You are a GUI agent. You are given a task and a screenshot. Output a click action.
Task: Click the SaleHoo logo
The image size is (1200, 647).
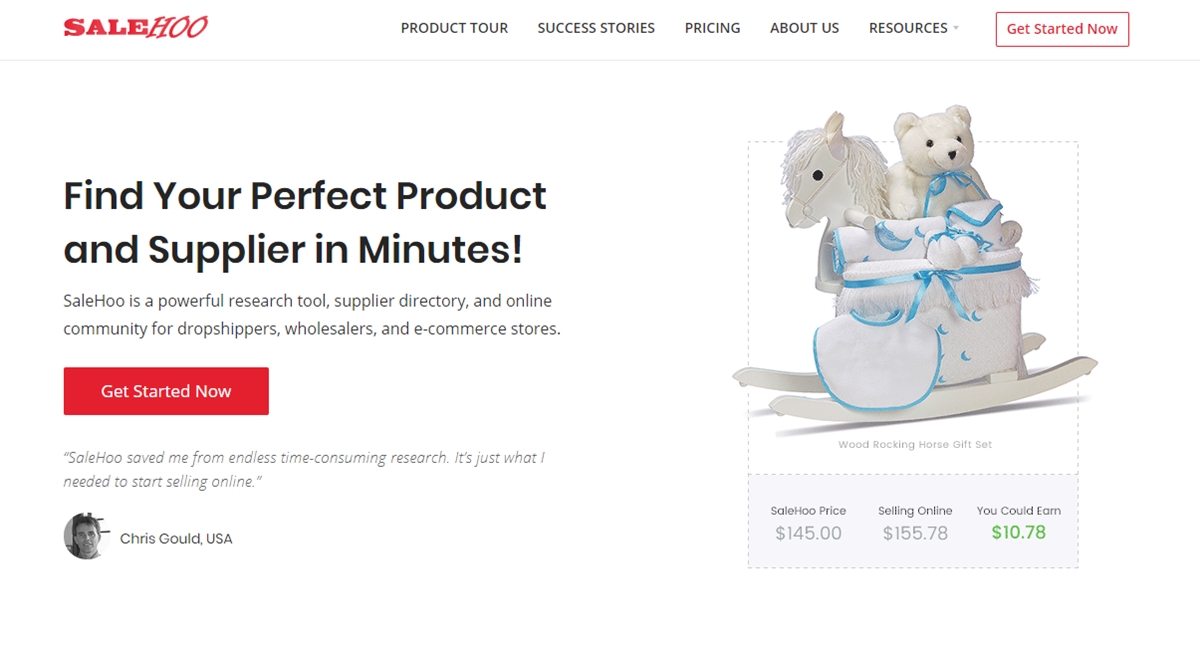coord(135,28)
